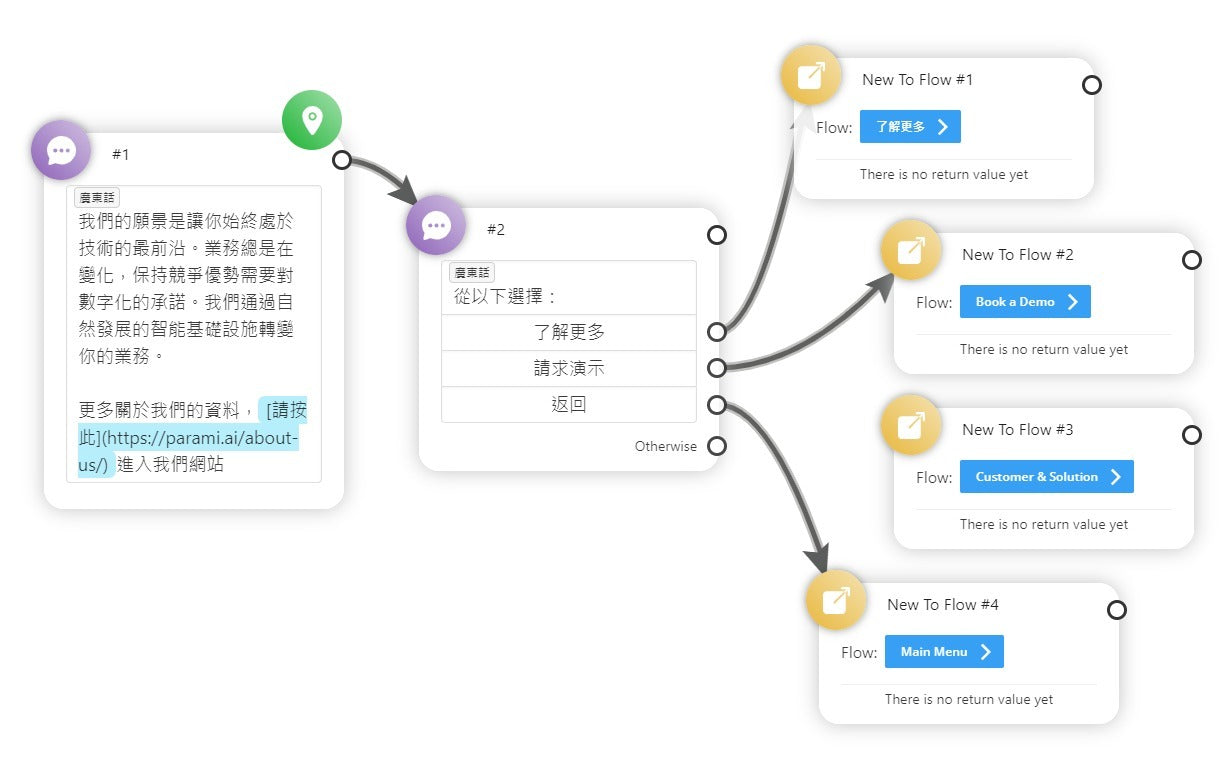Screen dimensions: 1229x772
Task: Click the 廣東話 language tag in node #2
Action: (x=472, y=273)
